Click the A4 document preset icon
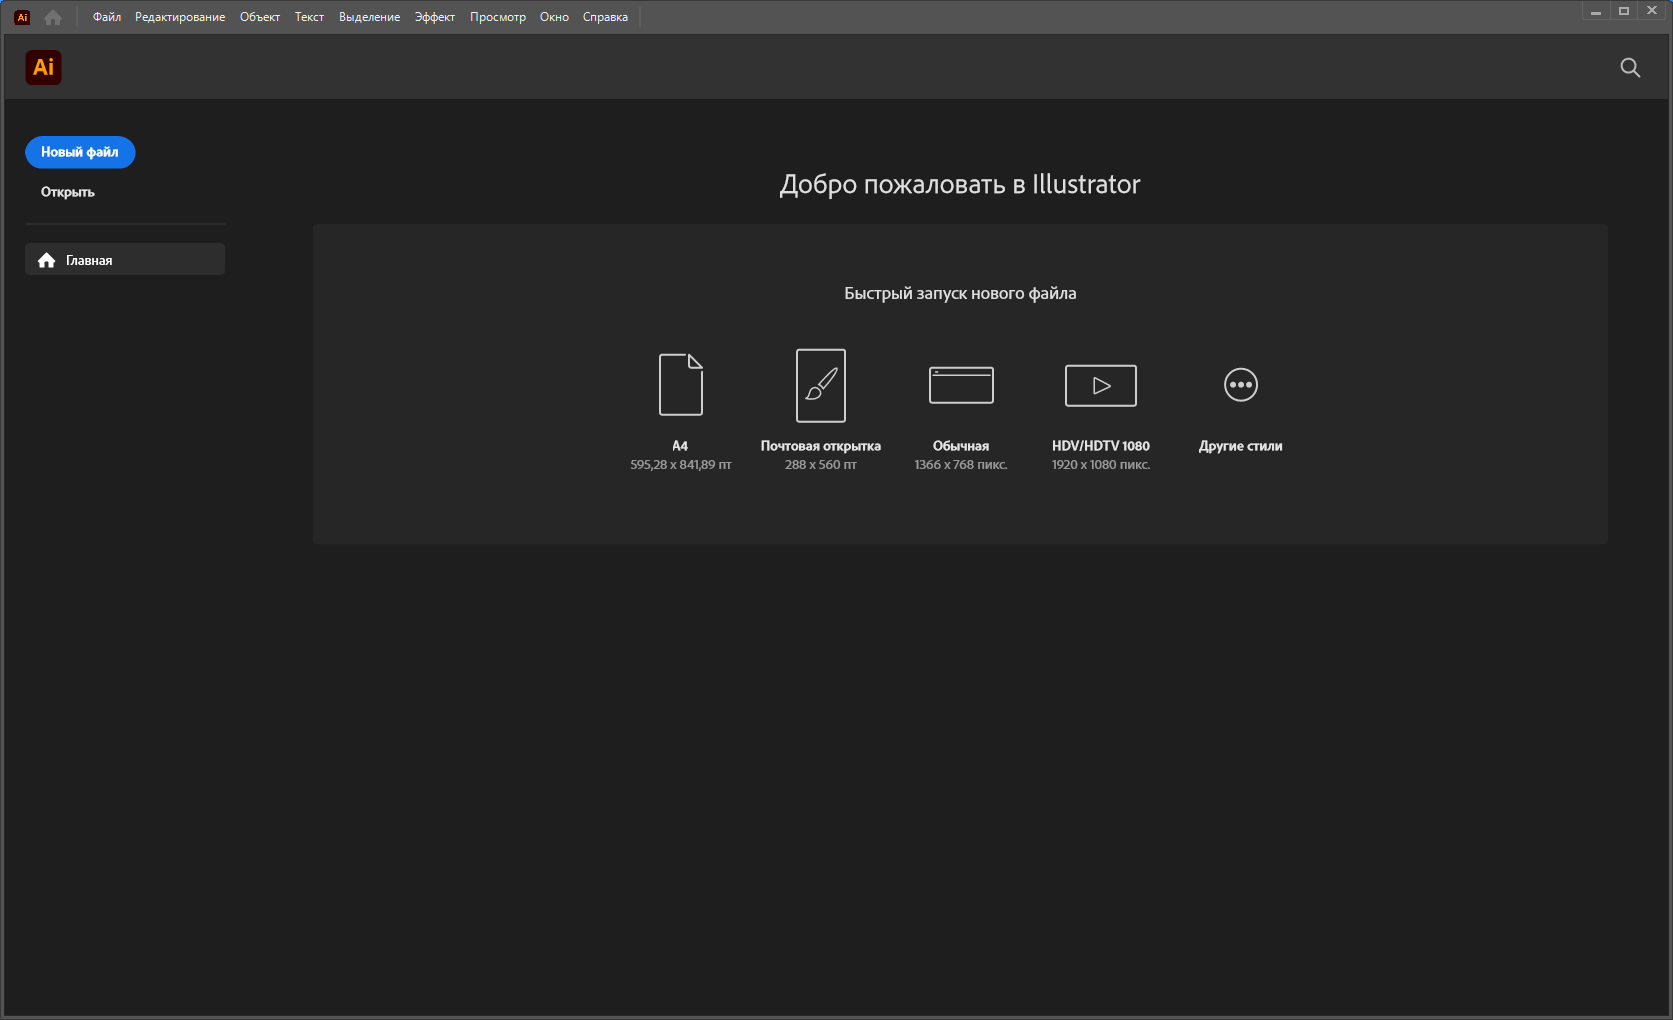The height and width of the screenshot is (1020, 1673). click(x=680, y=385)
